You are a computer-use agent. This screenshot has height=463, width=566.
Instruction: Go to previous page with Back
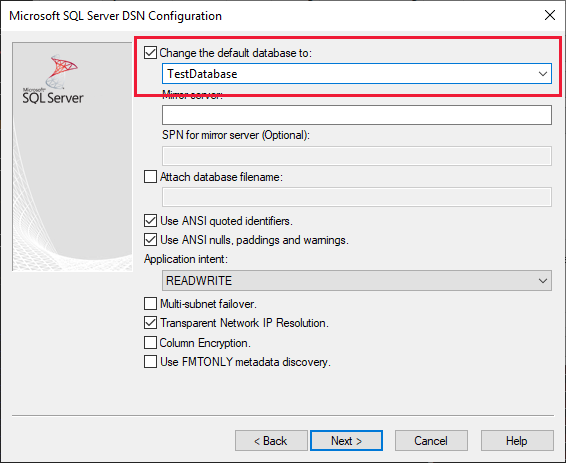click(271, 441)
